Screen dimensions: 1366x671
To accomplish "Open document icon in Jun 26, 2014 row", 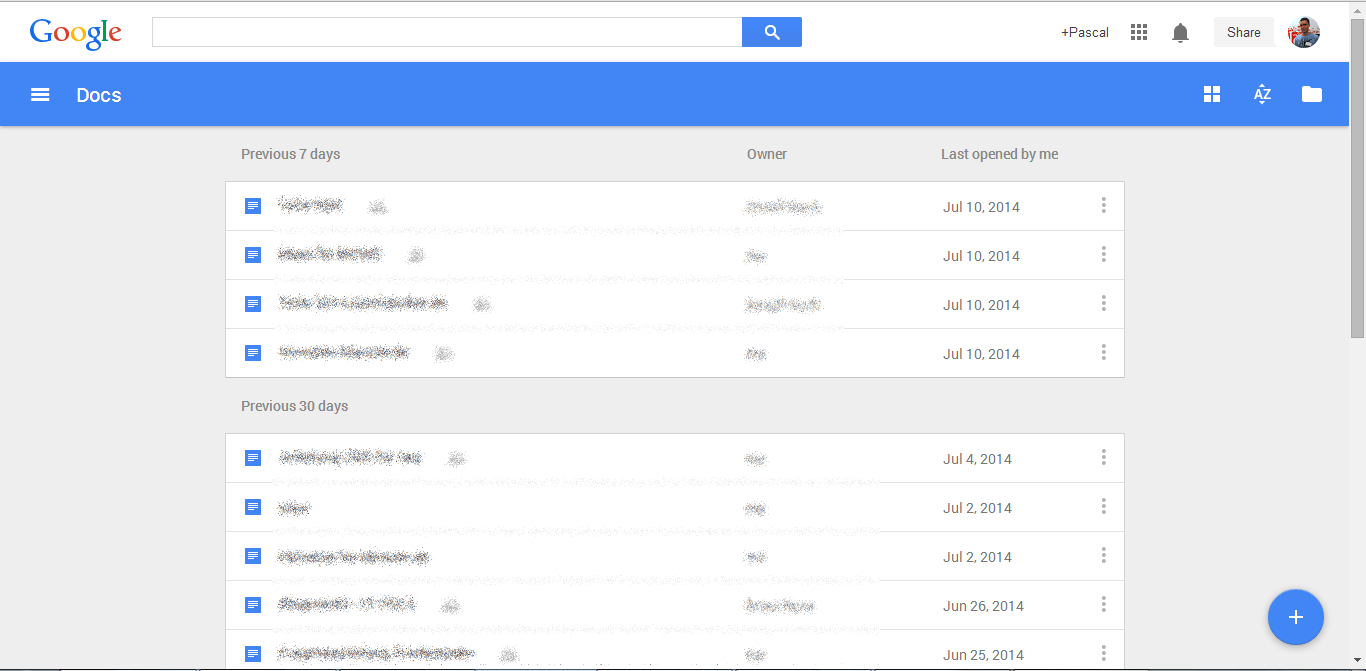I will (253, 605).
